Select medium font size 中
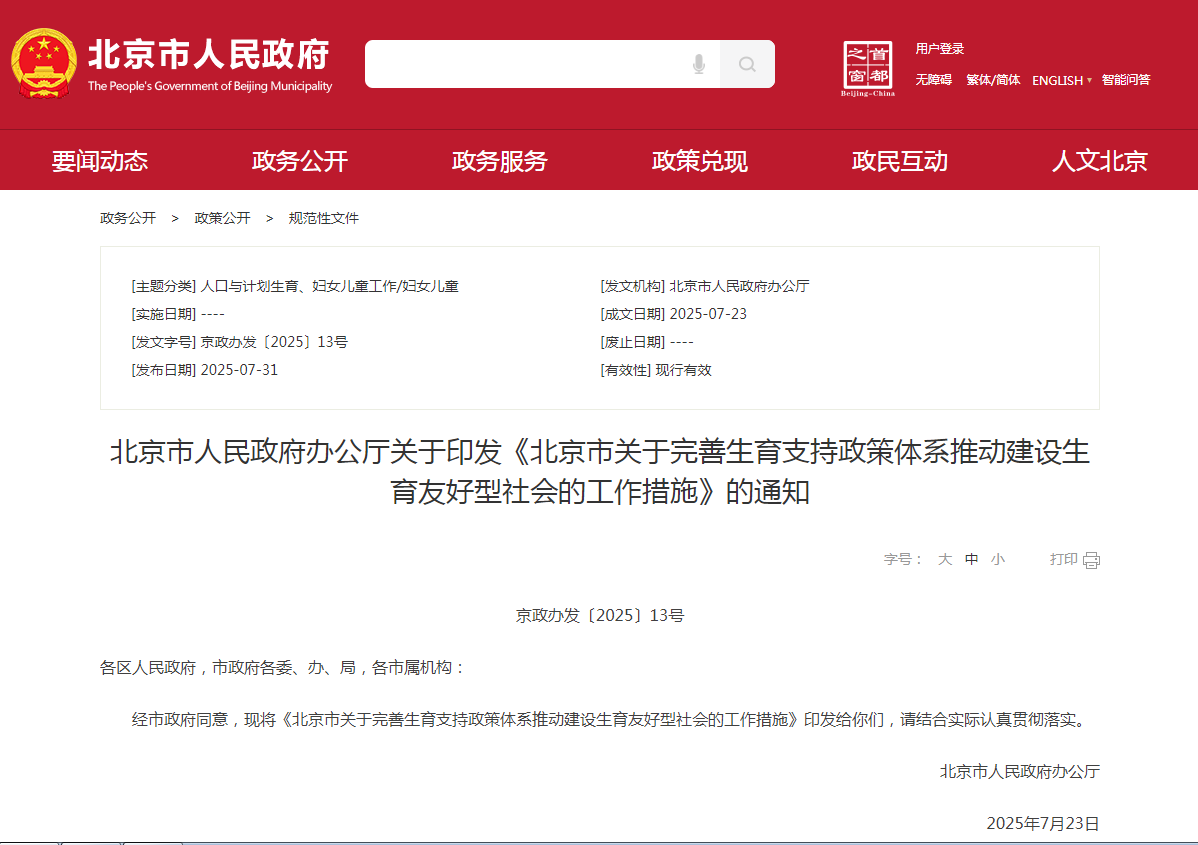 (971, 560)
